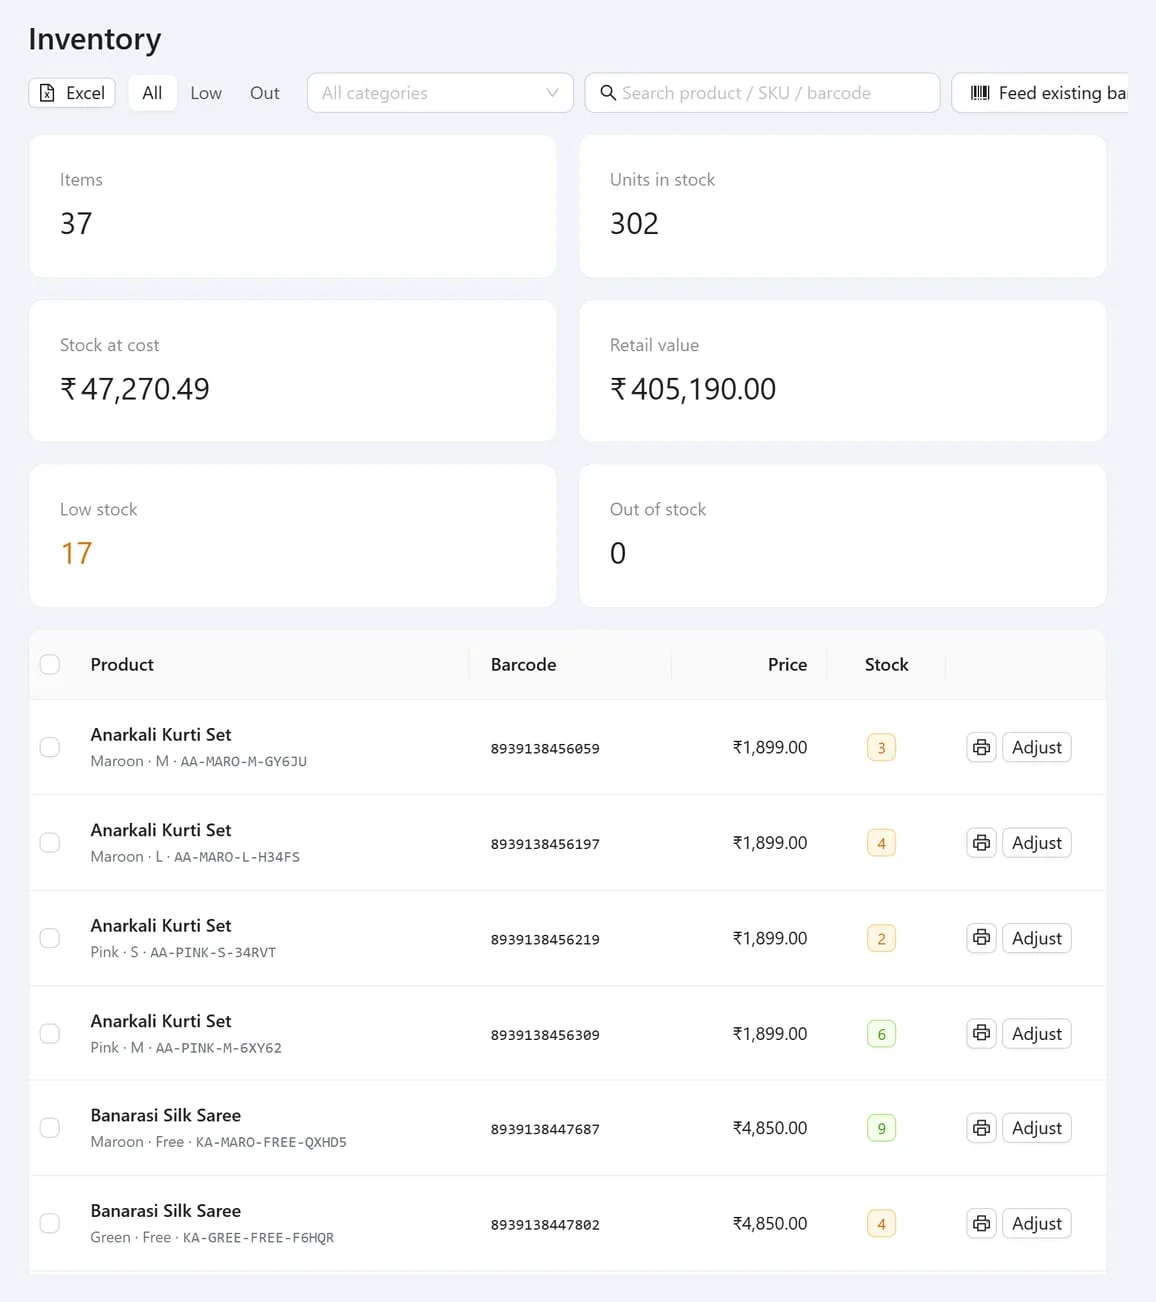
Task: Click the Retail value ₹405,190.00
Action: [693, 389]
